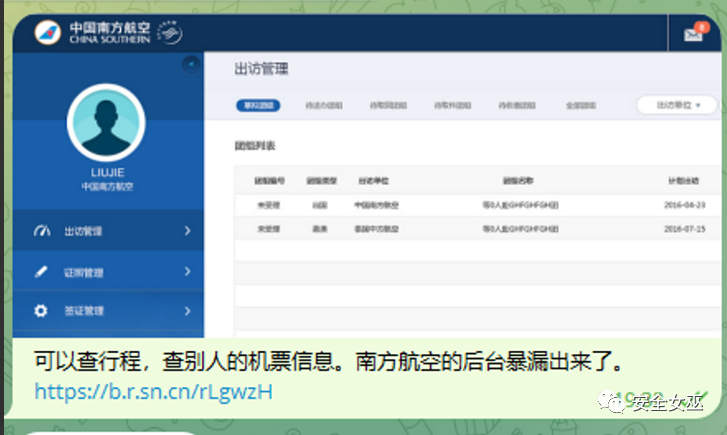727x435 pixels.
Task: Expand the 签证管理 sidebar chevron
Action: coord(187,311)
